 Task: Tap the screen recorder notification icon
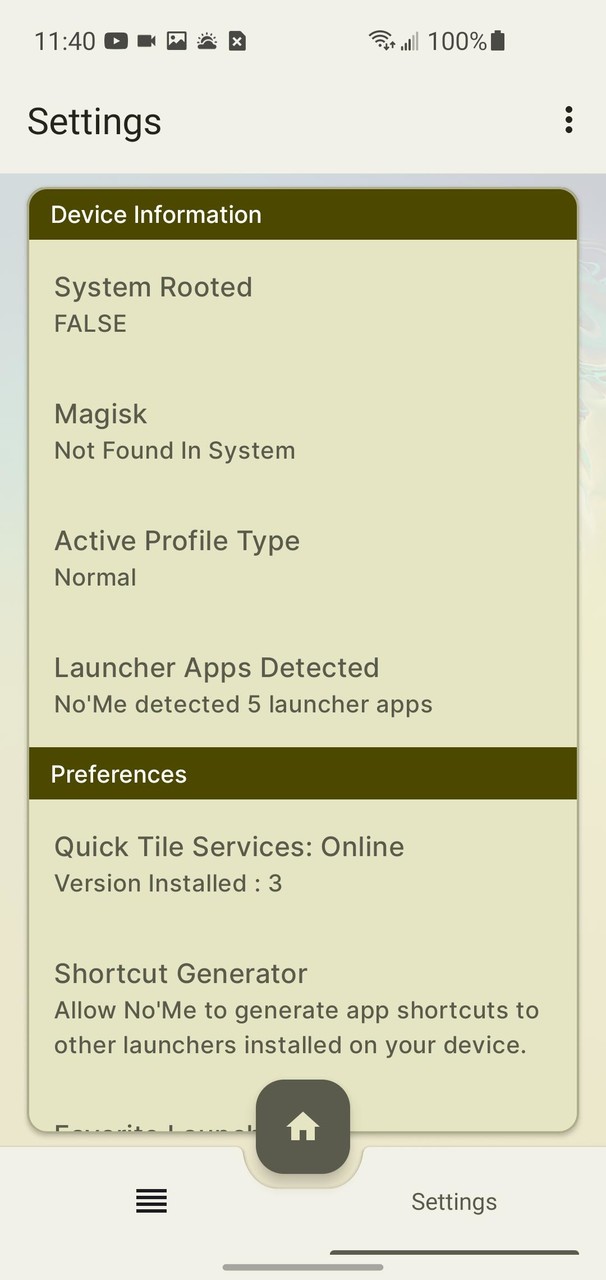tap(146, 41)
